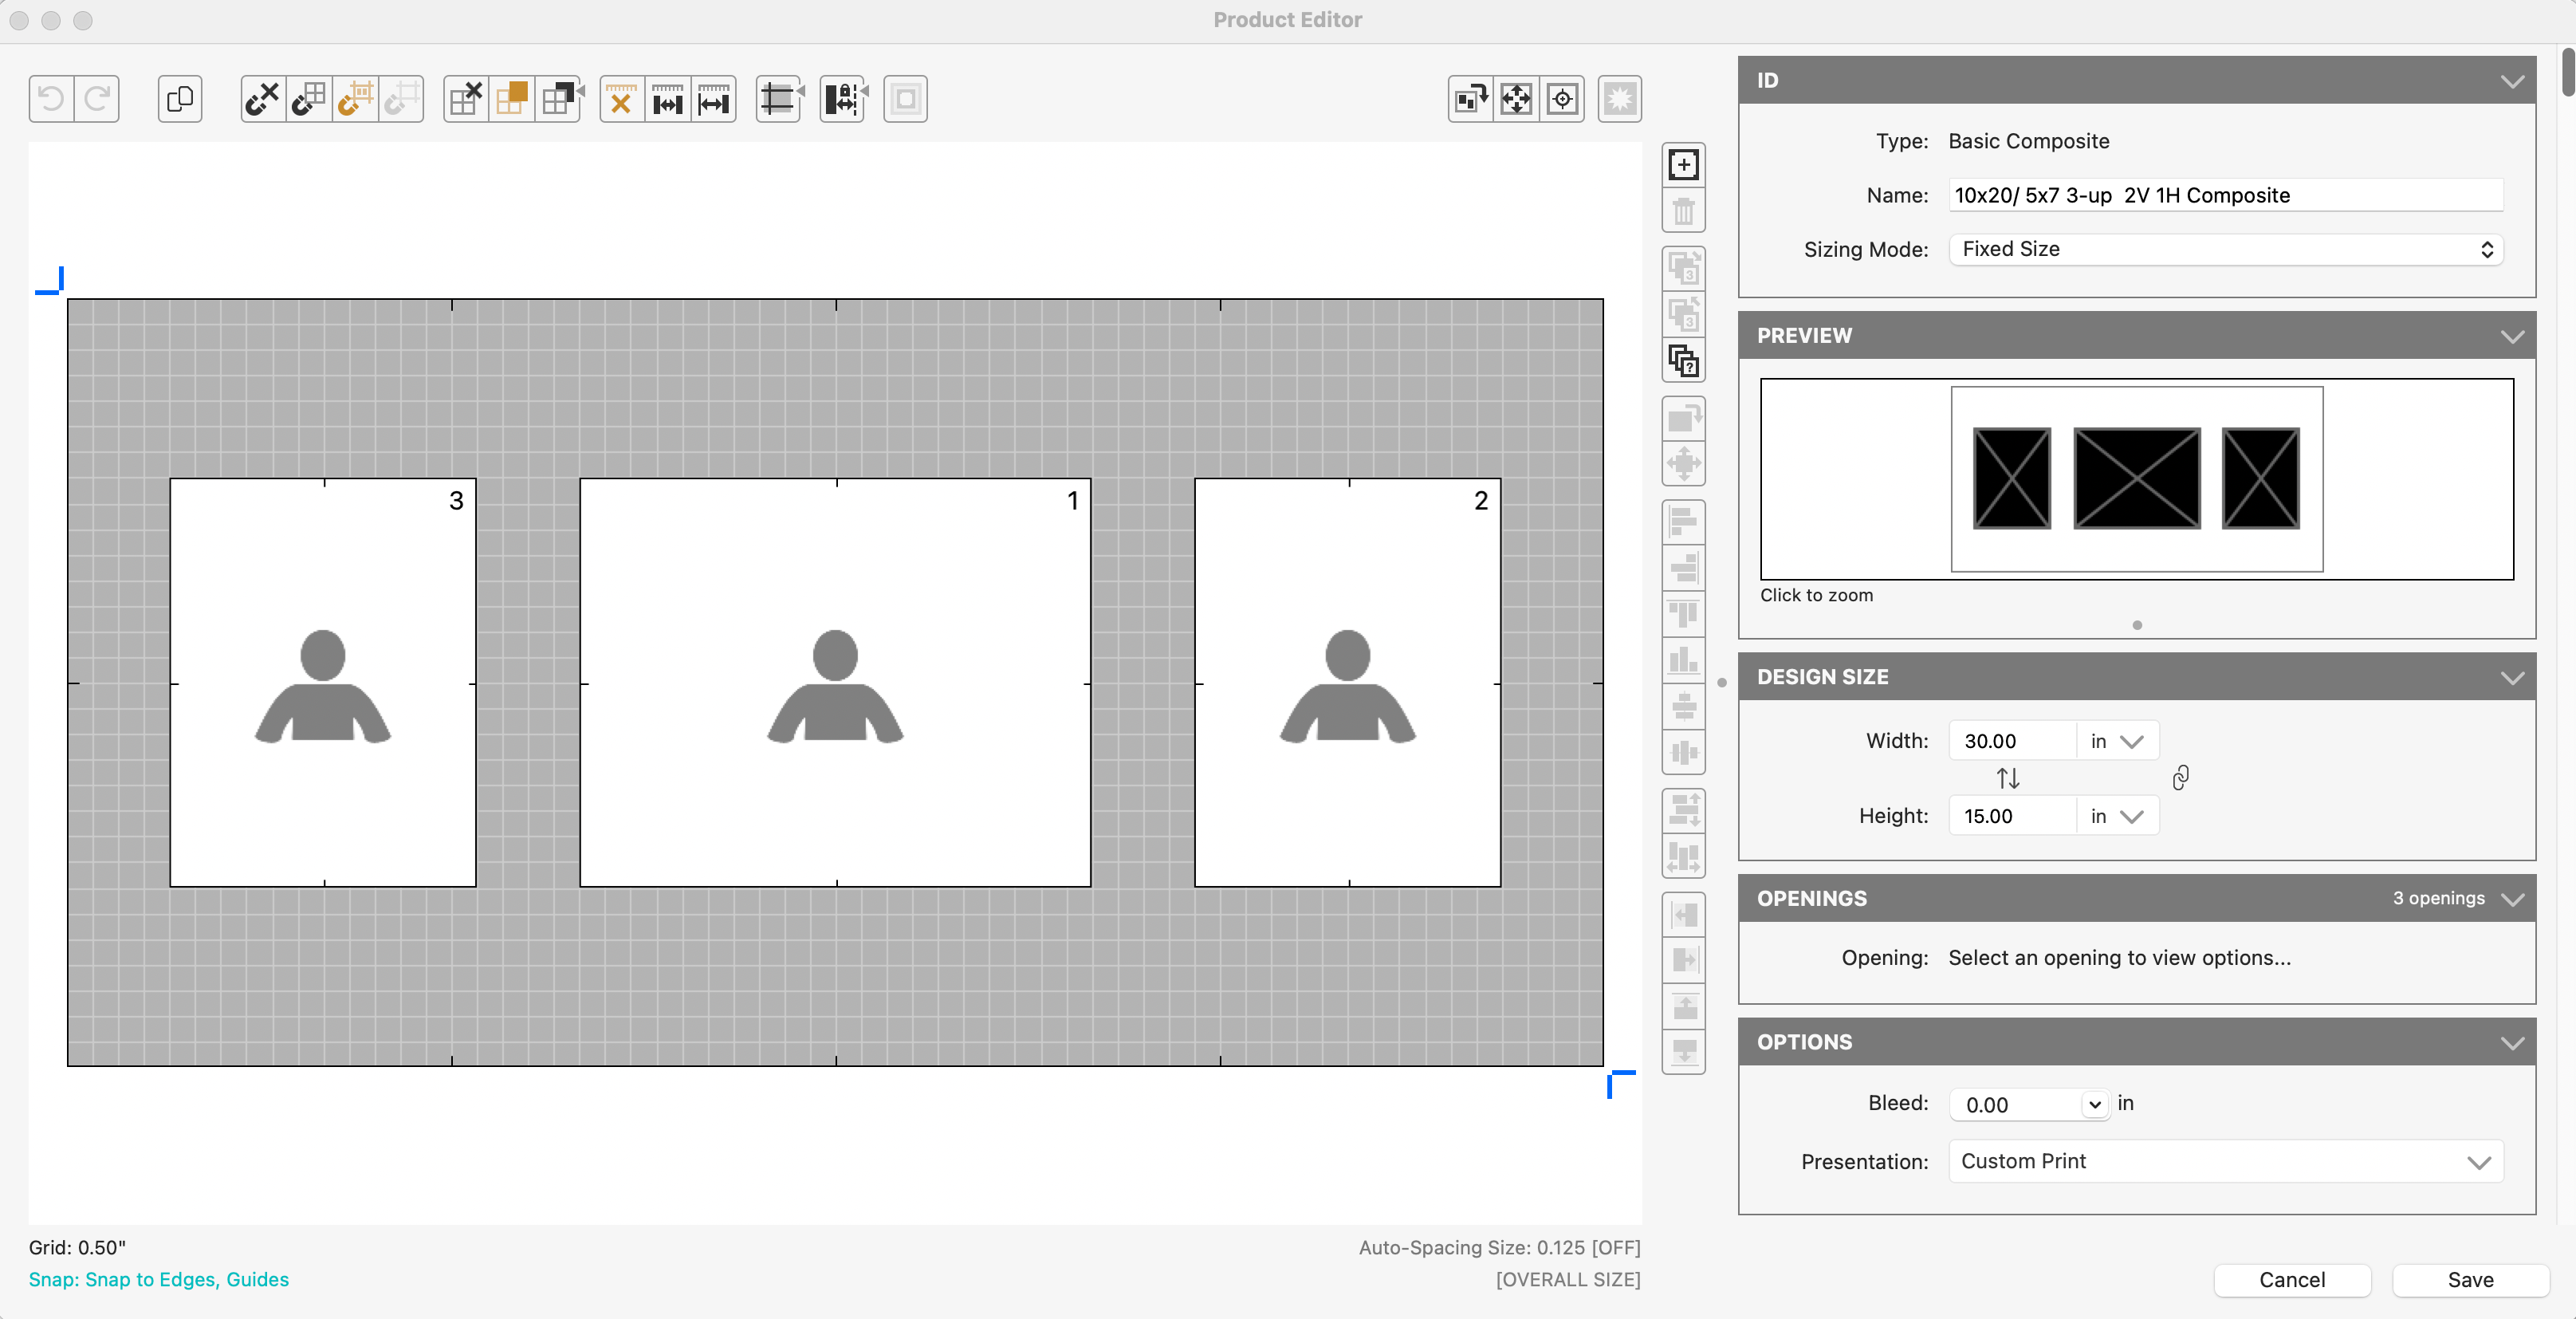Click the center target view icon

[1562, 99]
